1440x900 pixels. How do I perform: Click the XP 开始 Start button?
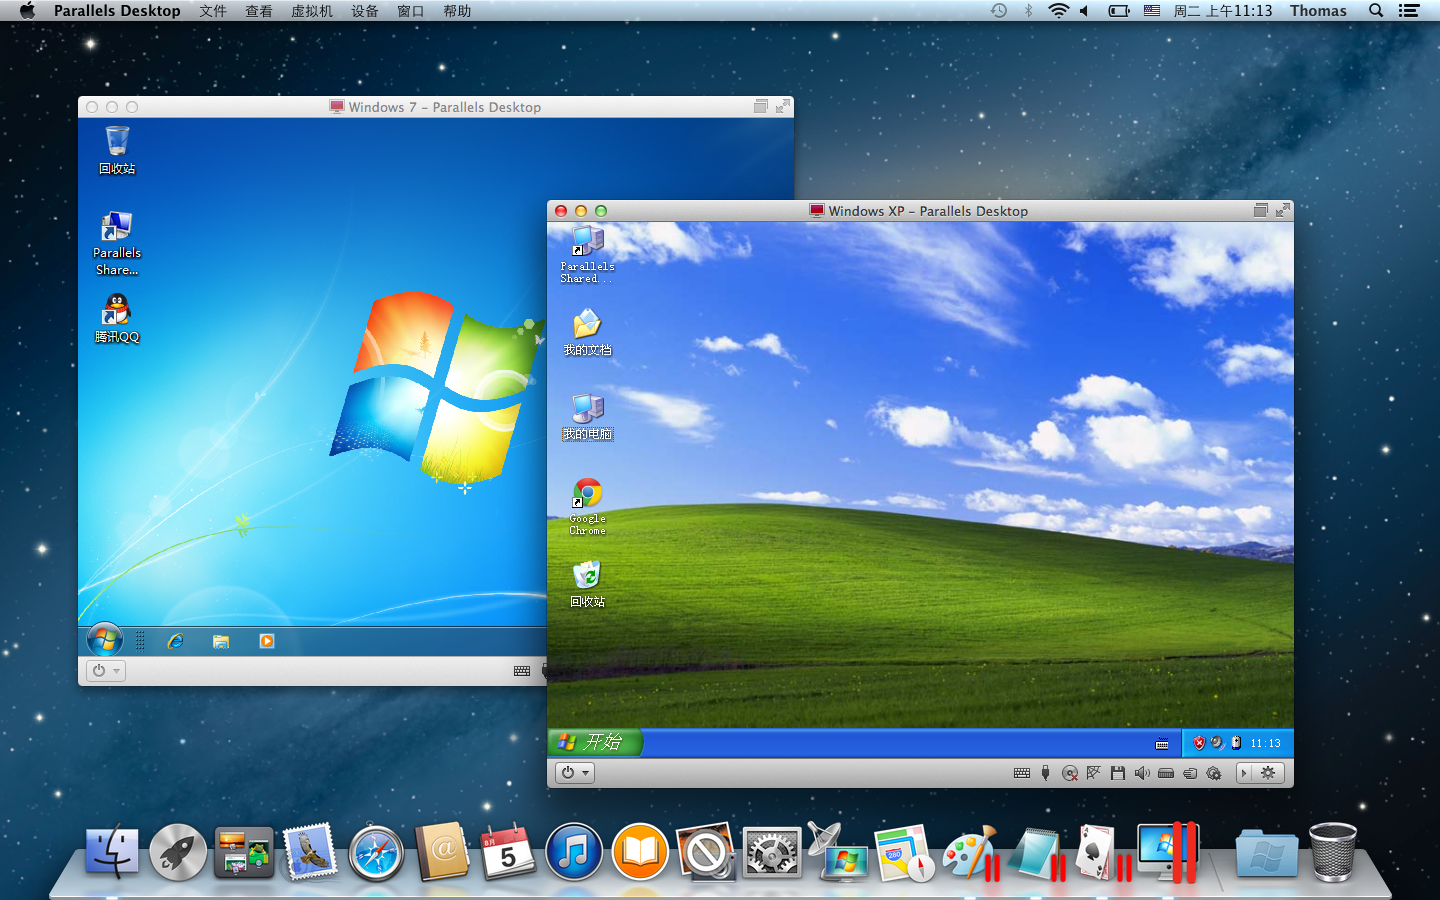pos(594,742)
